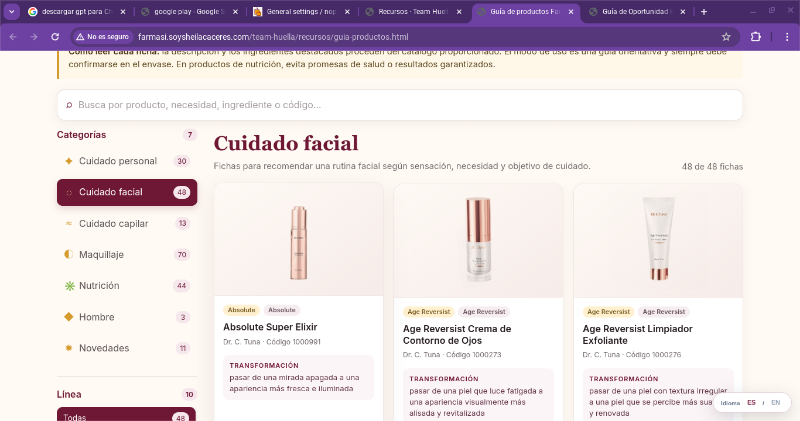Click 'Dr. C. Tuna · Código 1000273' text
800x421 pixels.
click(x=452, y=355)
